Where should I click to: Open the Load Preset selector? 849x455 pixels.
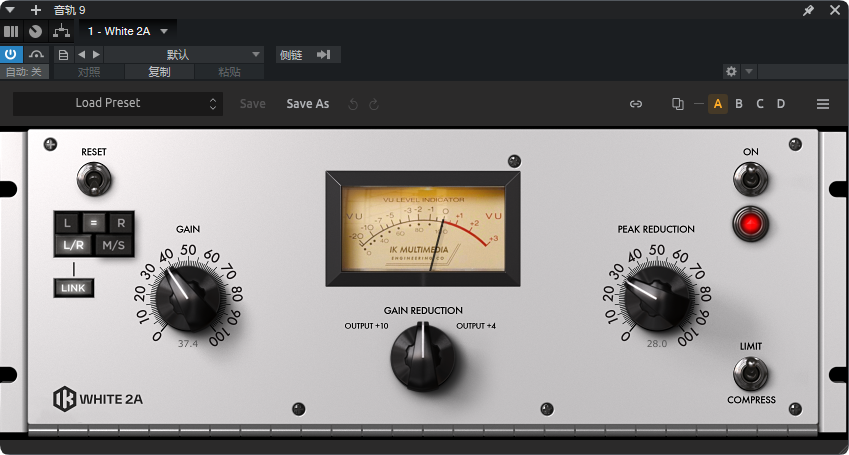(118, 103)
